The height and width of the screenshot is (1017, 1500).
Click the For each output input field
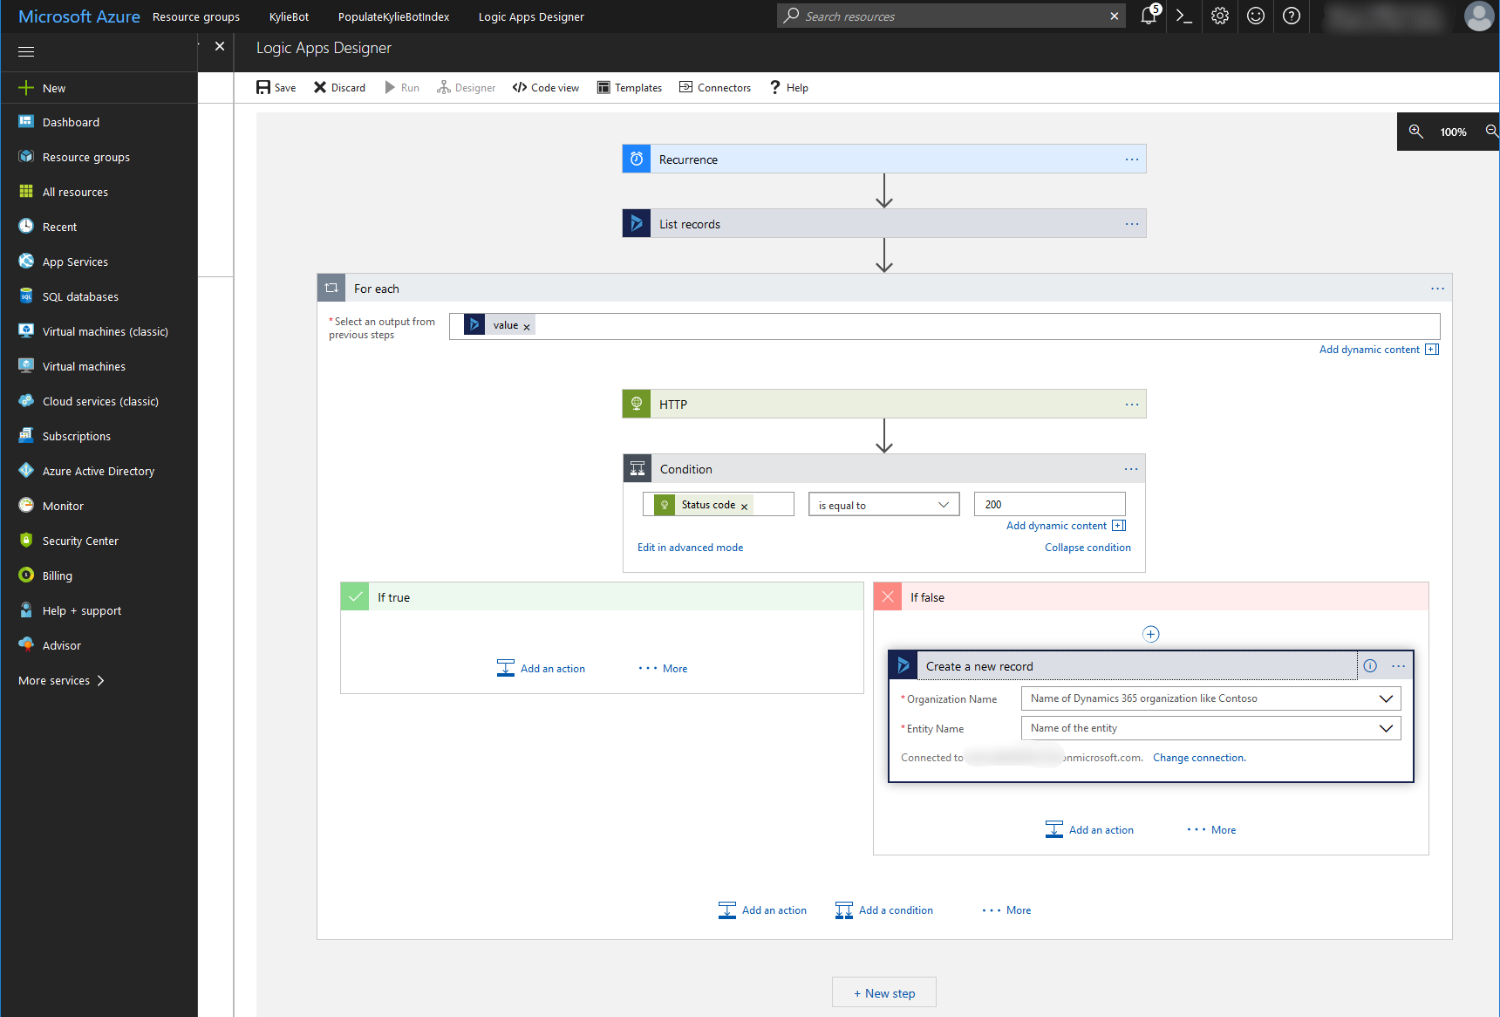944,326
